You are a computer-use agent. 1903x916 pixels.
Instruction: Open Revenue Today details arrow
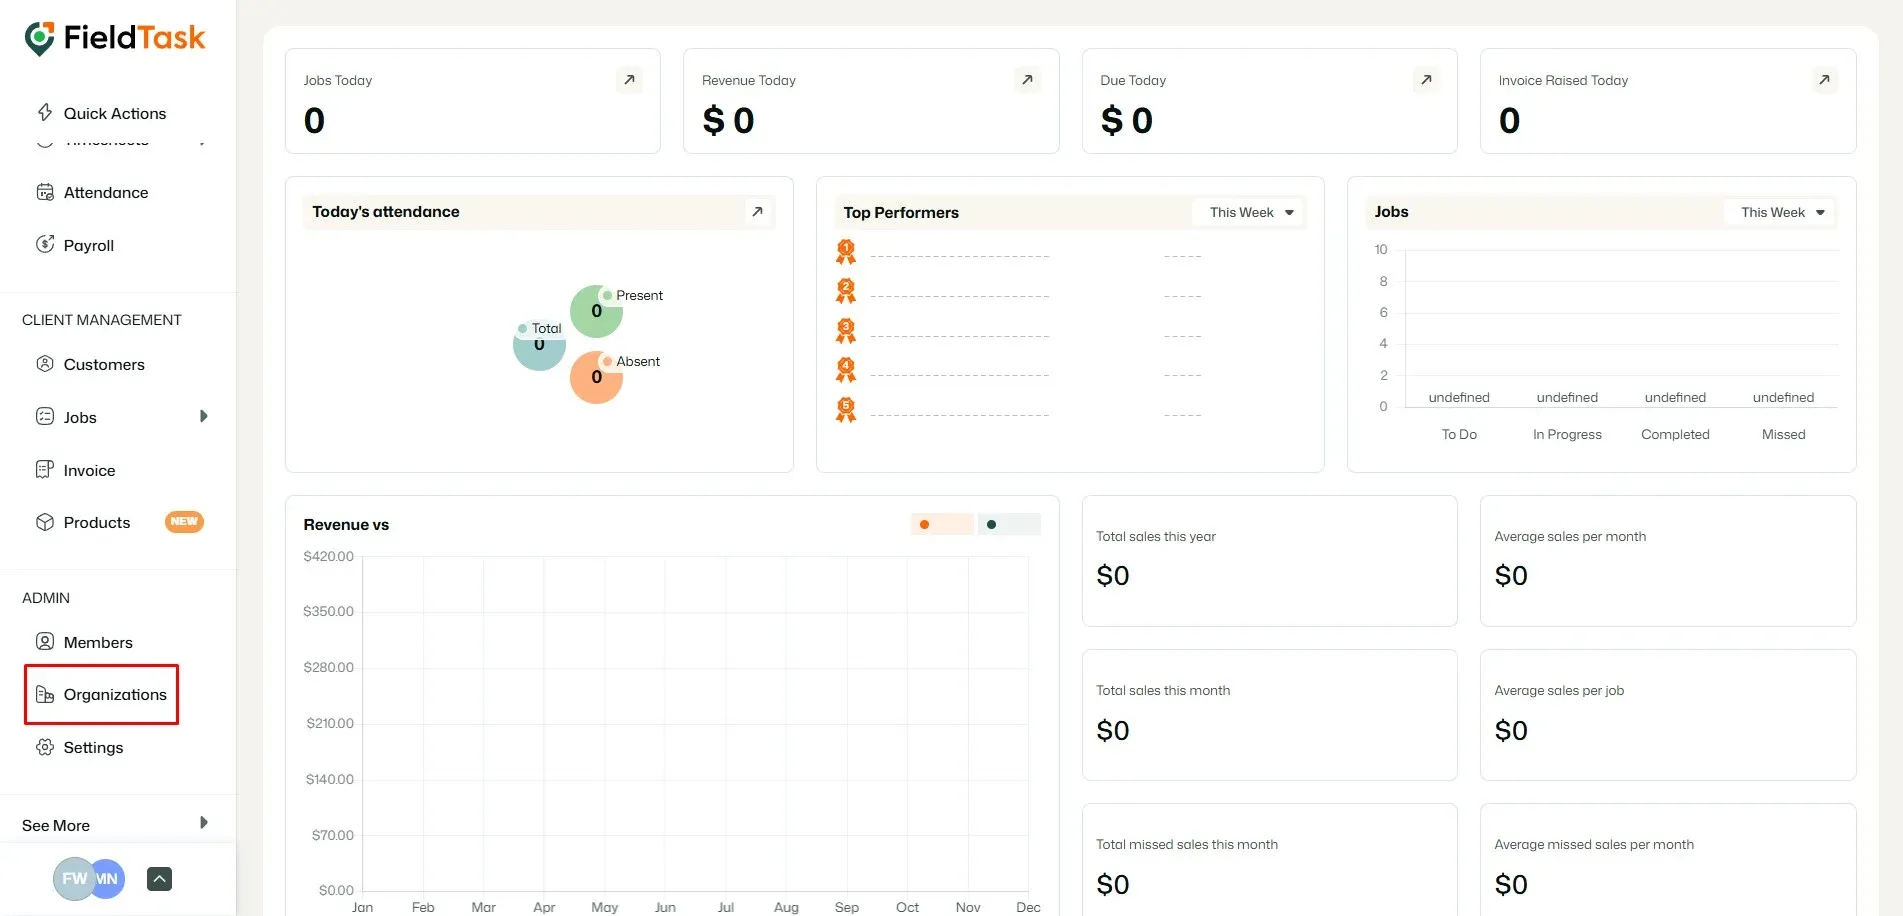coord(1027,80)
